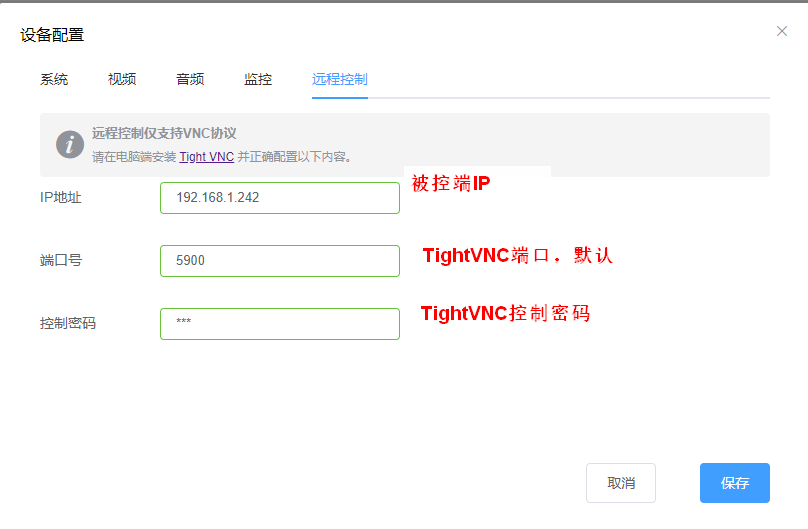Open the 视频 tab
The image size is (808, 529).
pos(122,79)
